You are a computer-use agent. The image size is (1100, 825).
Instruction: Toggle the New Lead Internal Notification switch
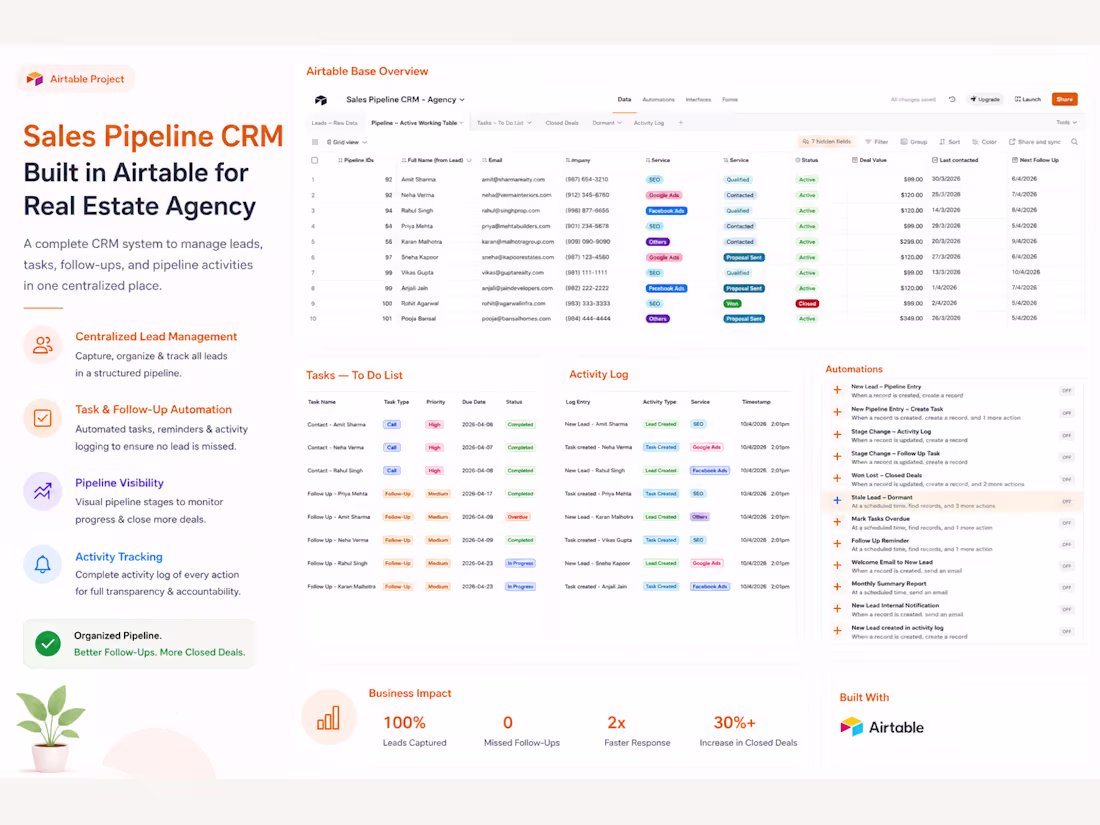pyautogui.click(x=1066, y=610)
